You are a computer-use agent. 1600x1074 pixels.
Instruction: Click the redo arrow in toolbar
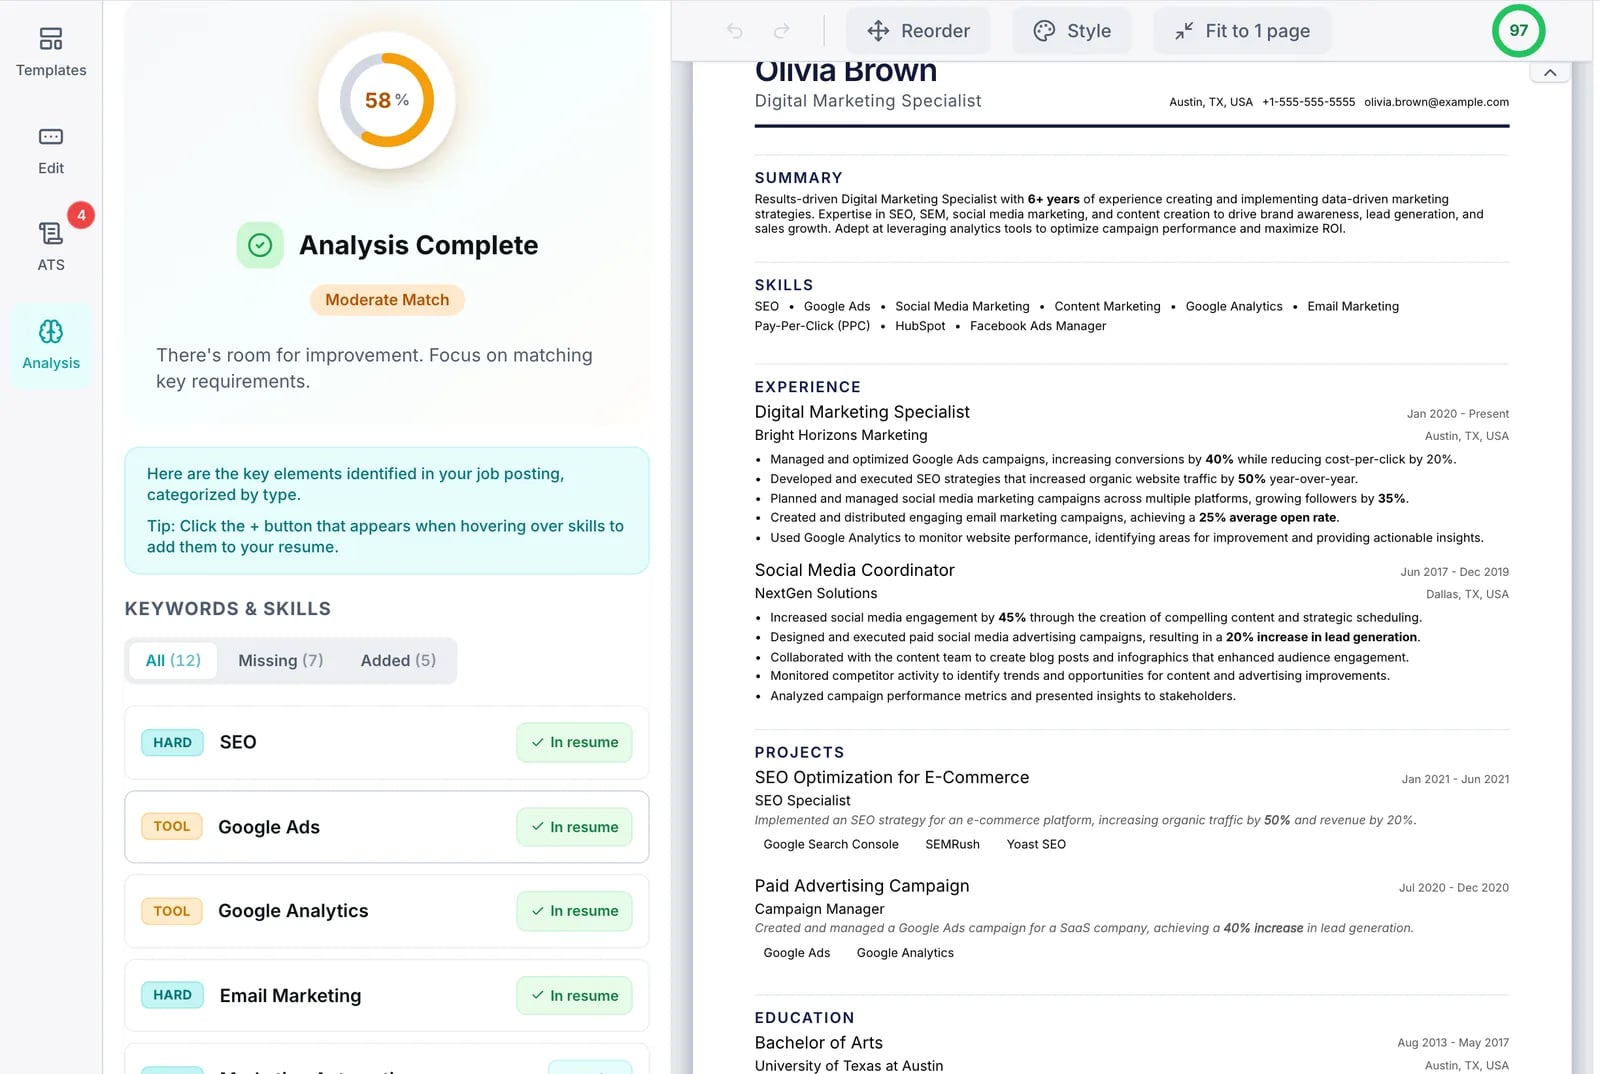point(782,31)
